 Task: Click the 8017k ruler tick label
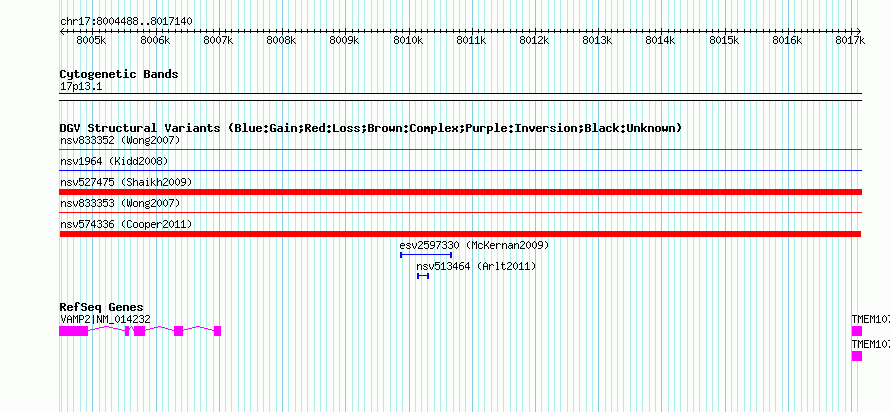[851, 40]
